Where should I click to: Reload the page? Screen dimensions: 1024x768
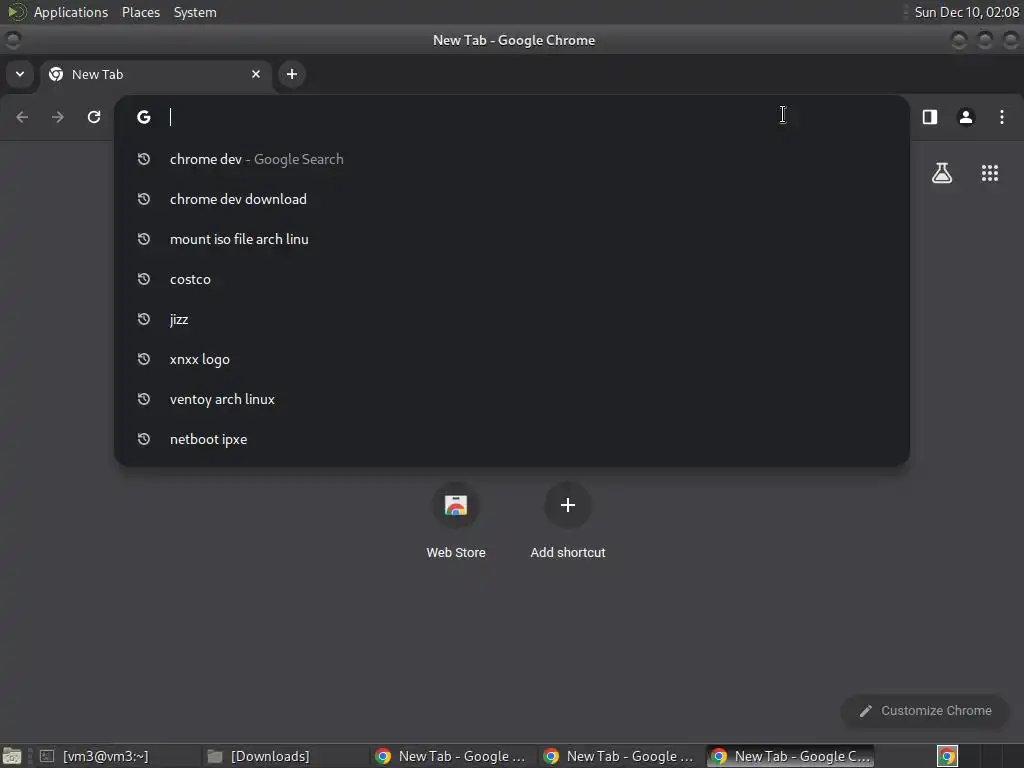(94, 117)
